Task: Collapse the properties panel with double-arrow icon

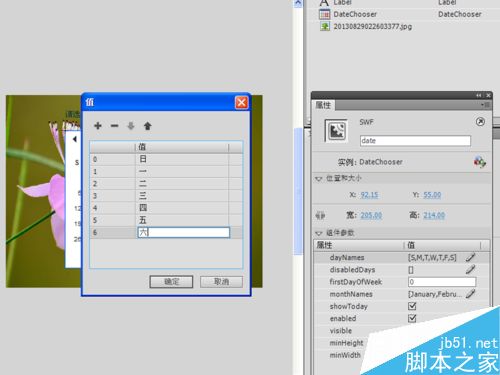Action: 479,95
